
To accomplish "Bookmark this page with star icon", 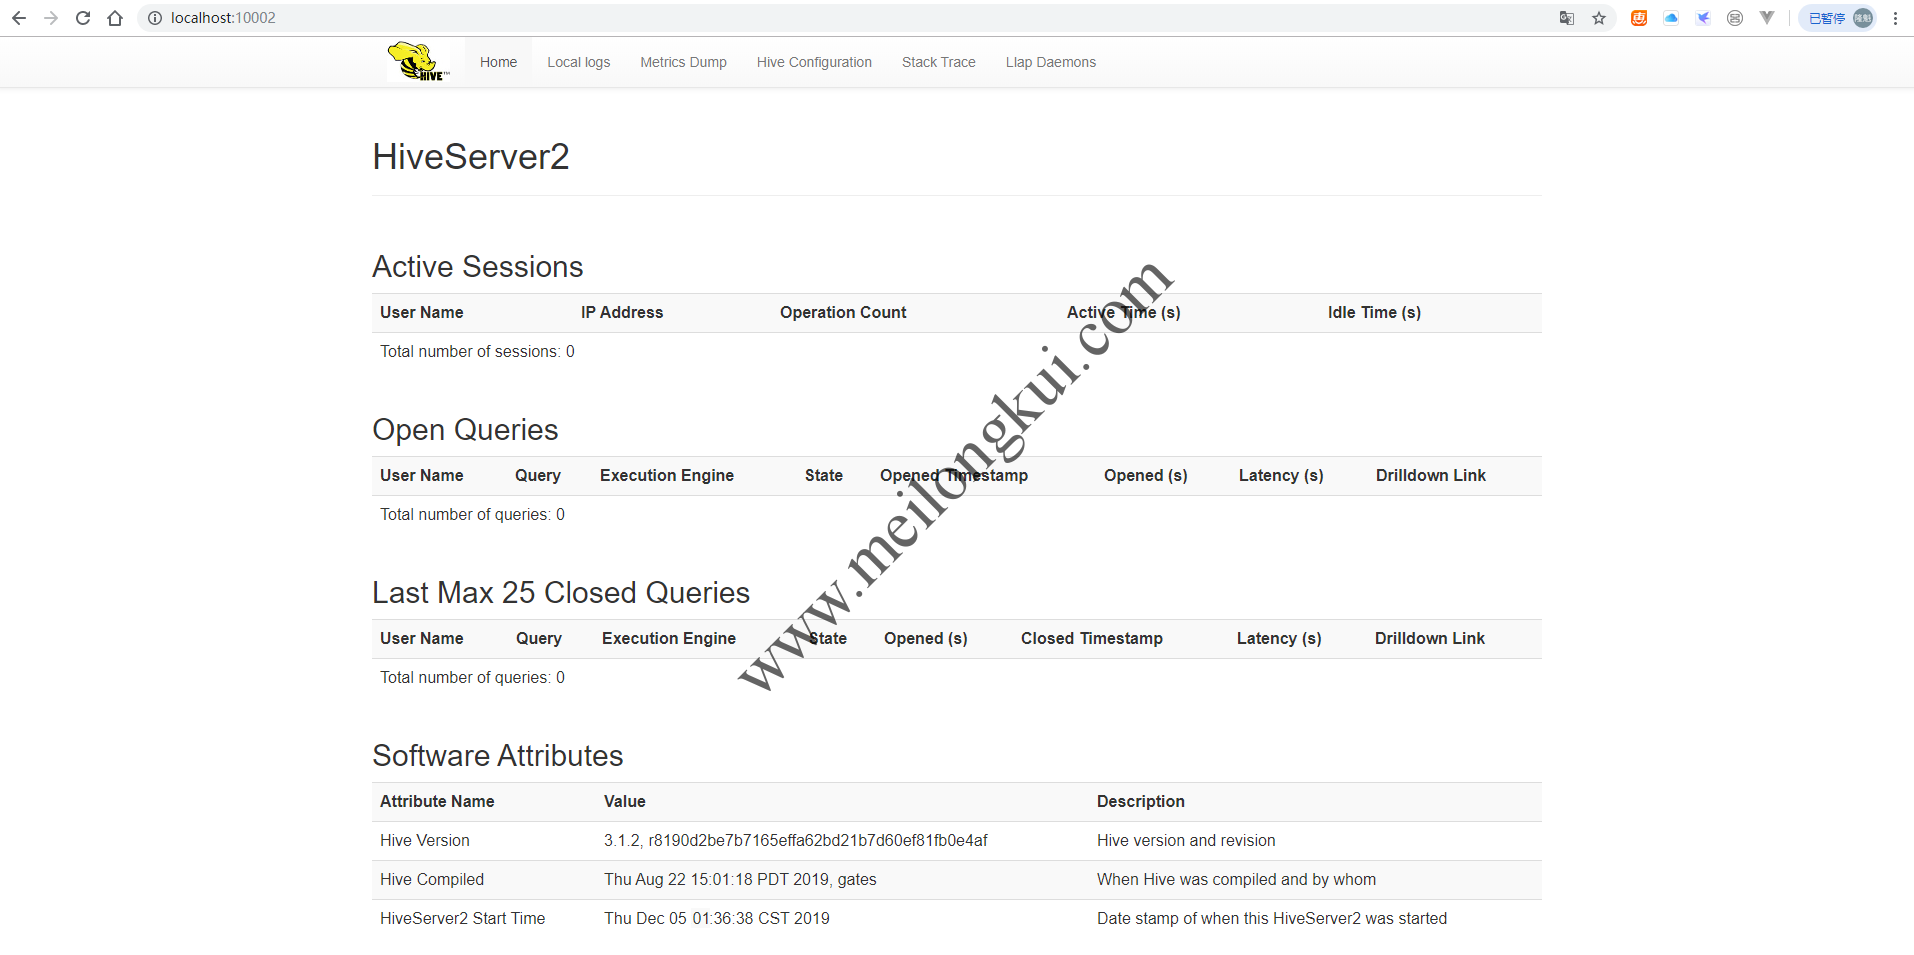I will pyautogui.click(x=1599, y=18).
